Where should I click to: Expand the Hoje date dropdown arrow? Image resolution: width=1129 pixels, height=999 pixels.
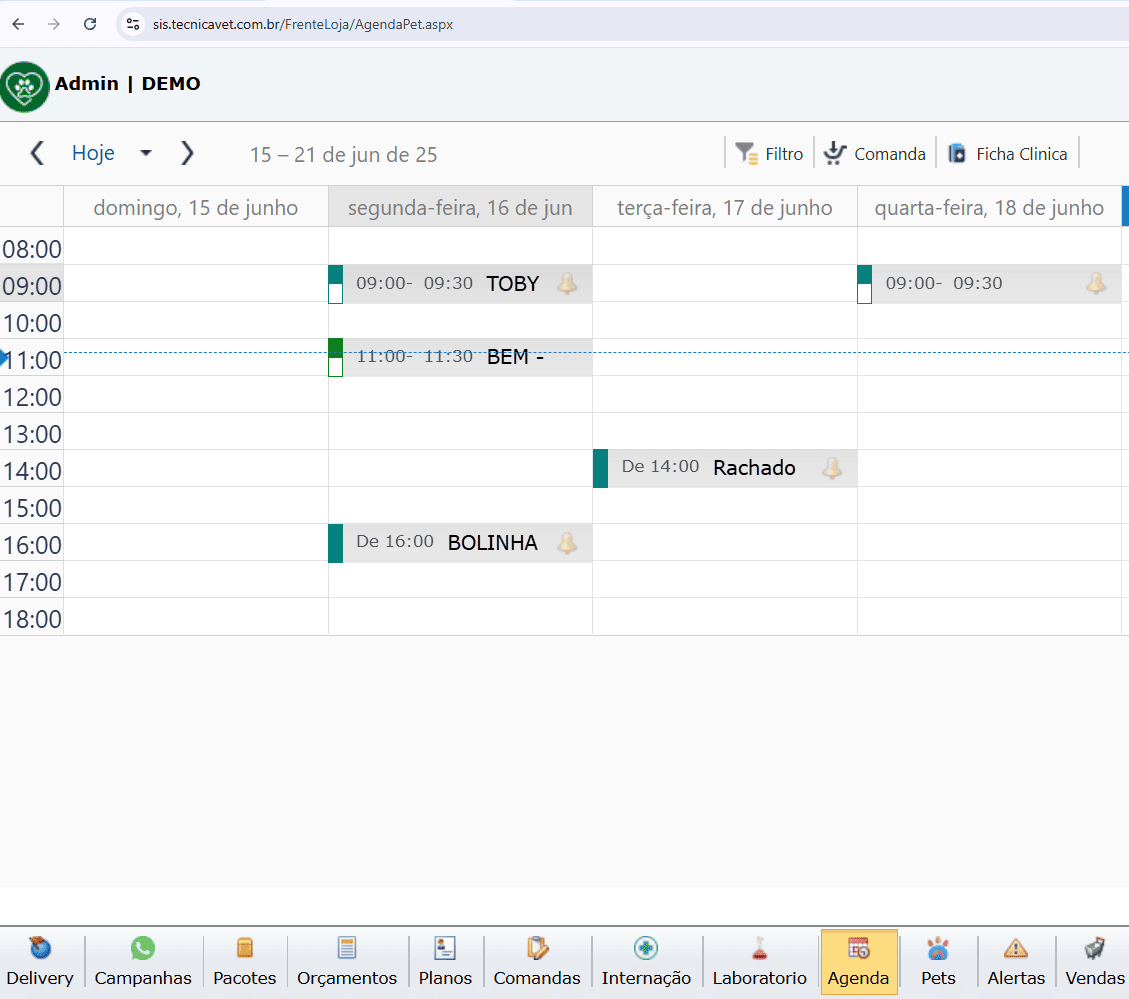[146, 153]
